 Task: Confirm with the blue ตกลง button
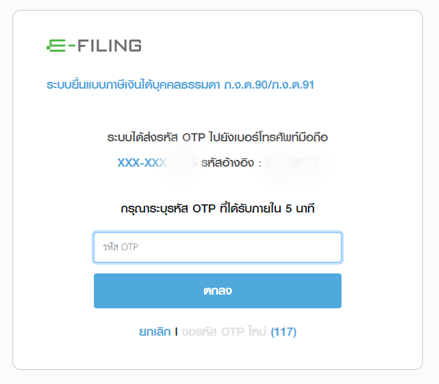[218, 291]
